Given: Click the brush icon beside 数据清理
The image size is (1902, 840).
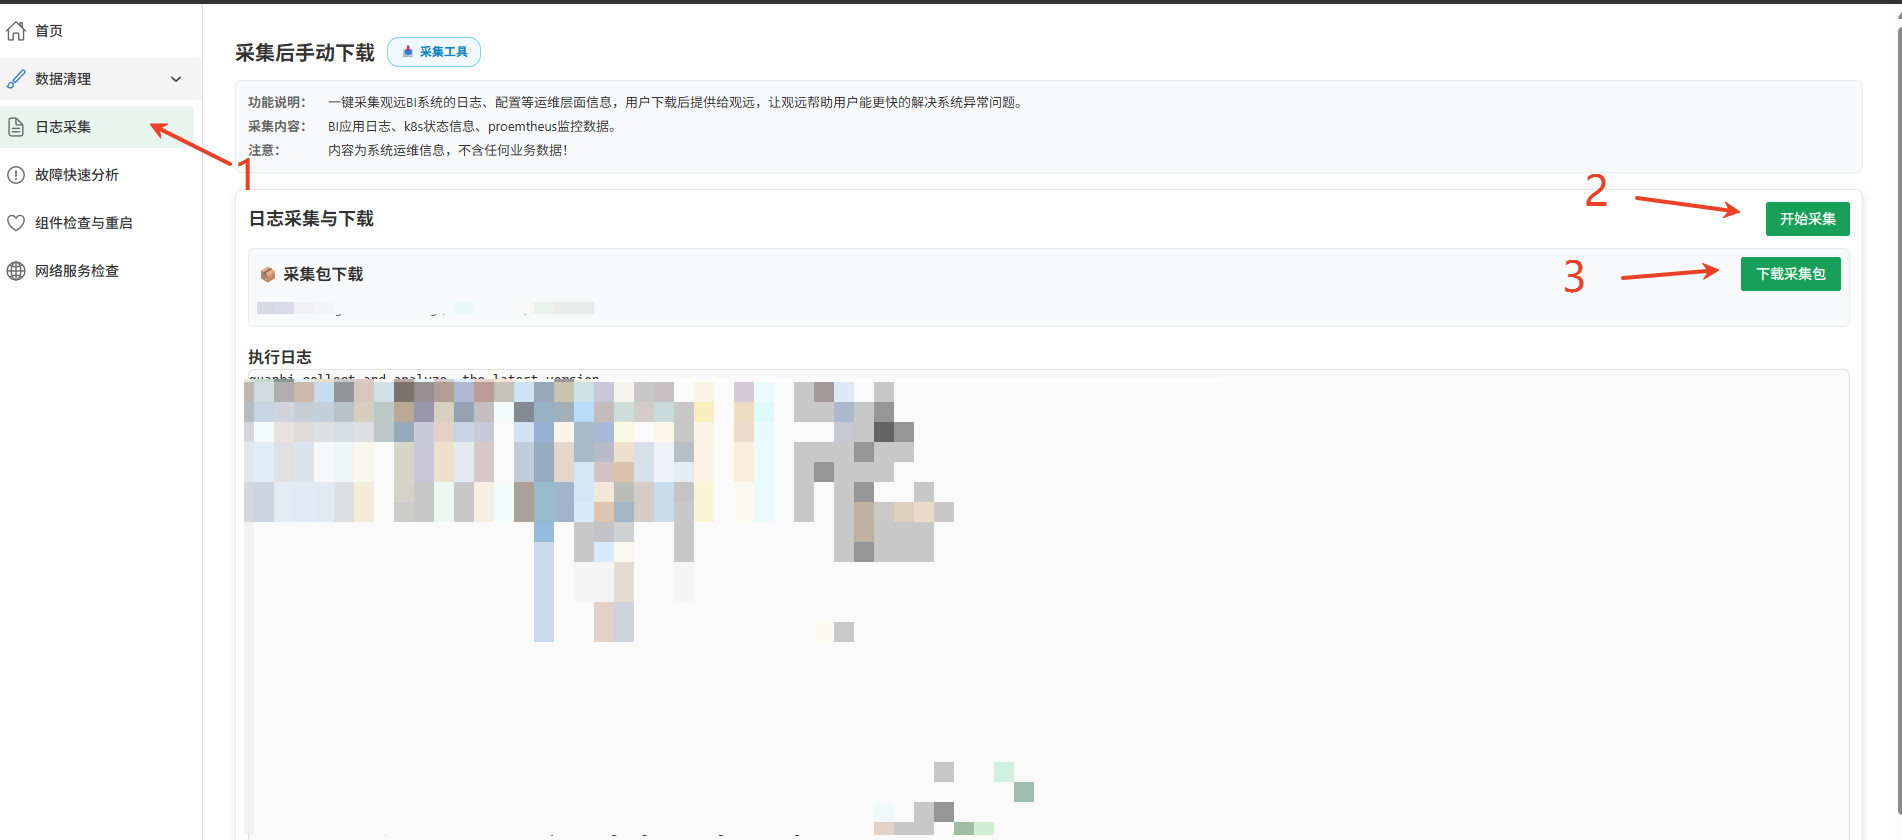Looking at the screenshot, I should [x=16, y=79].
